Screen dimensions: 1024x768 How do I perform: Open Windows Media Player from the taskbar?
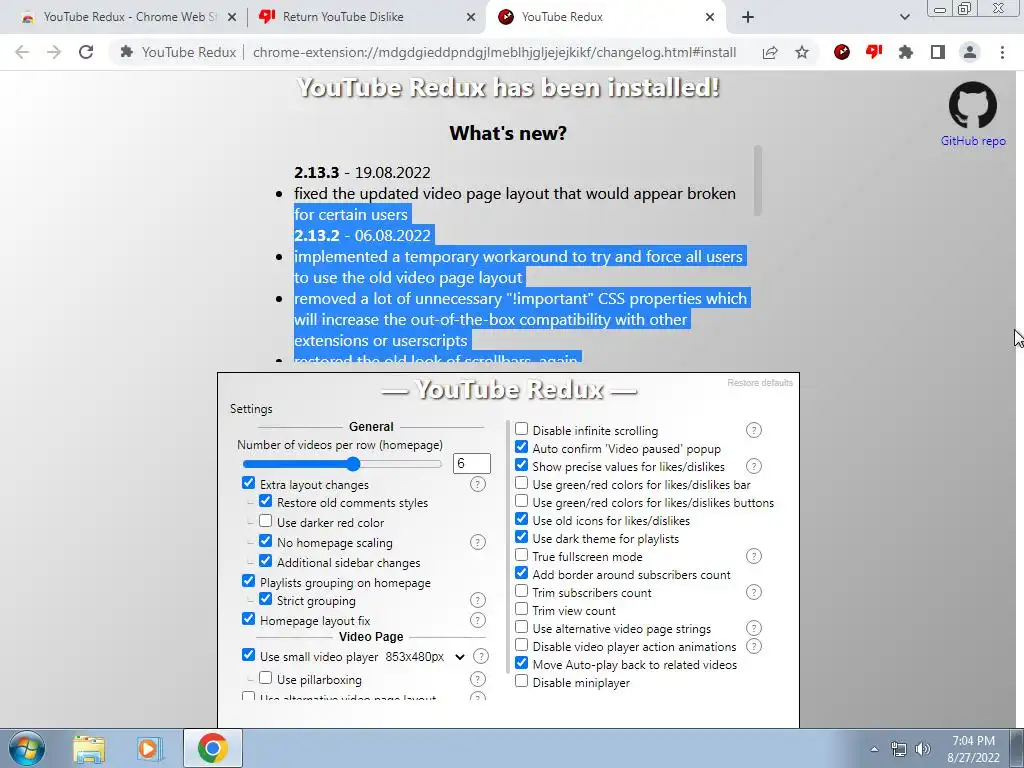[148, 748]
